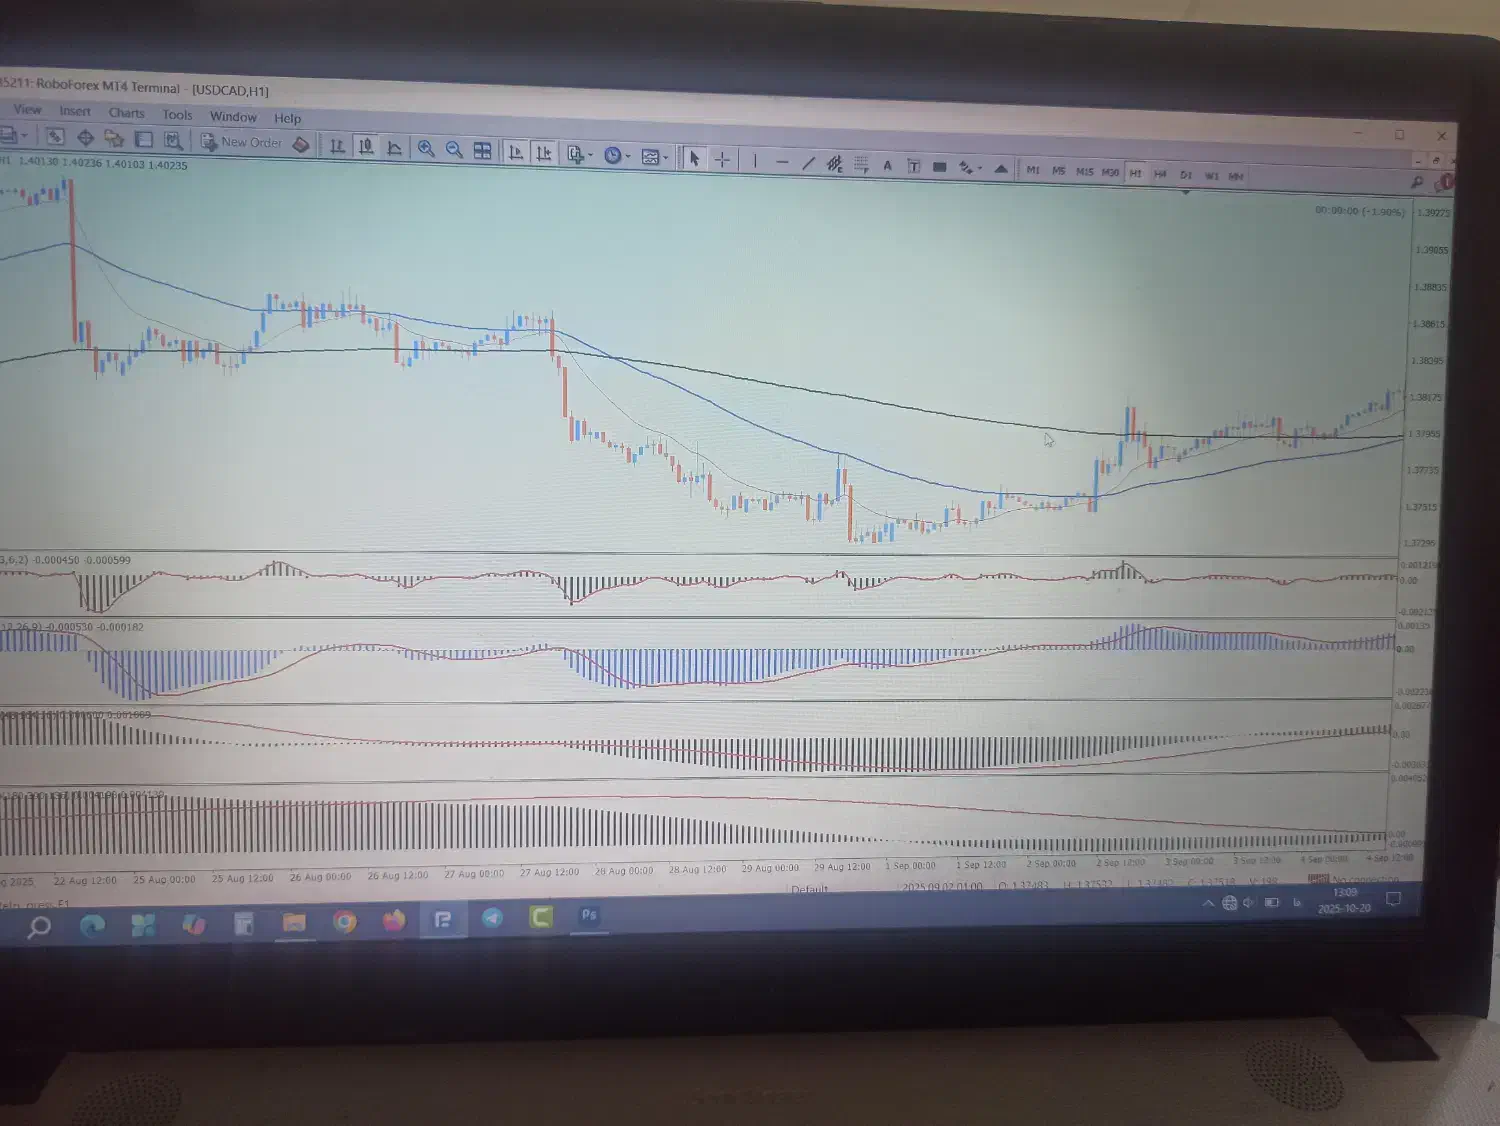Toggle Chart Shift option

[544, 153]
